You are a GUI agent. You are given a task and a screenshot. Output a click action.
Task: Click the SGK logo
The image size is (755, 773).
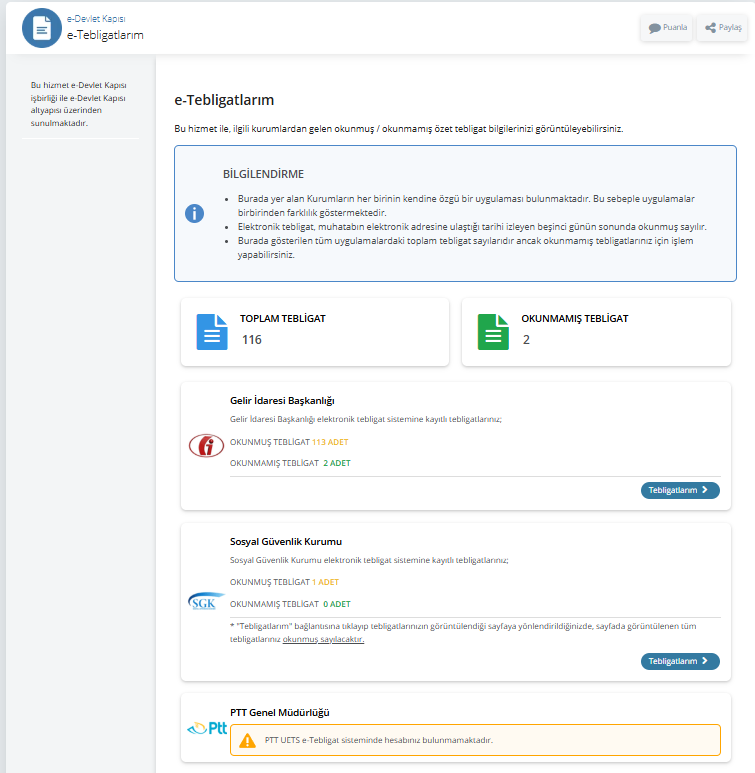[x=206, y=601]
